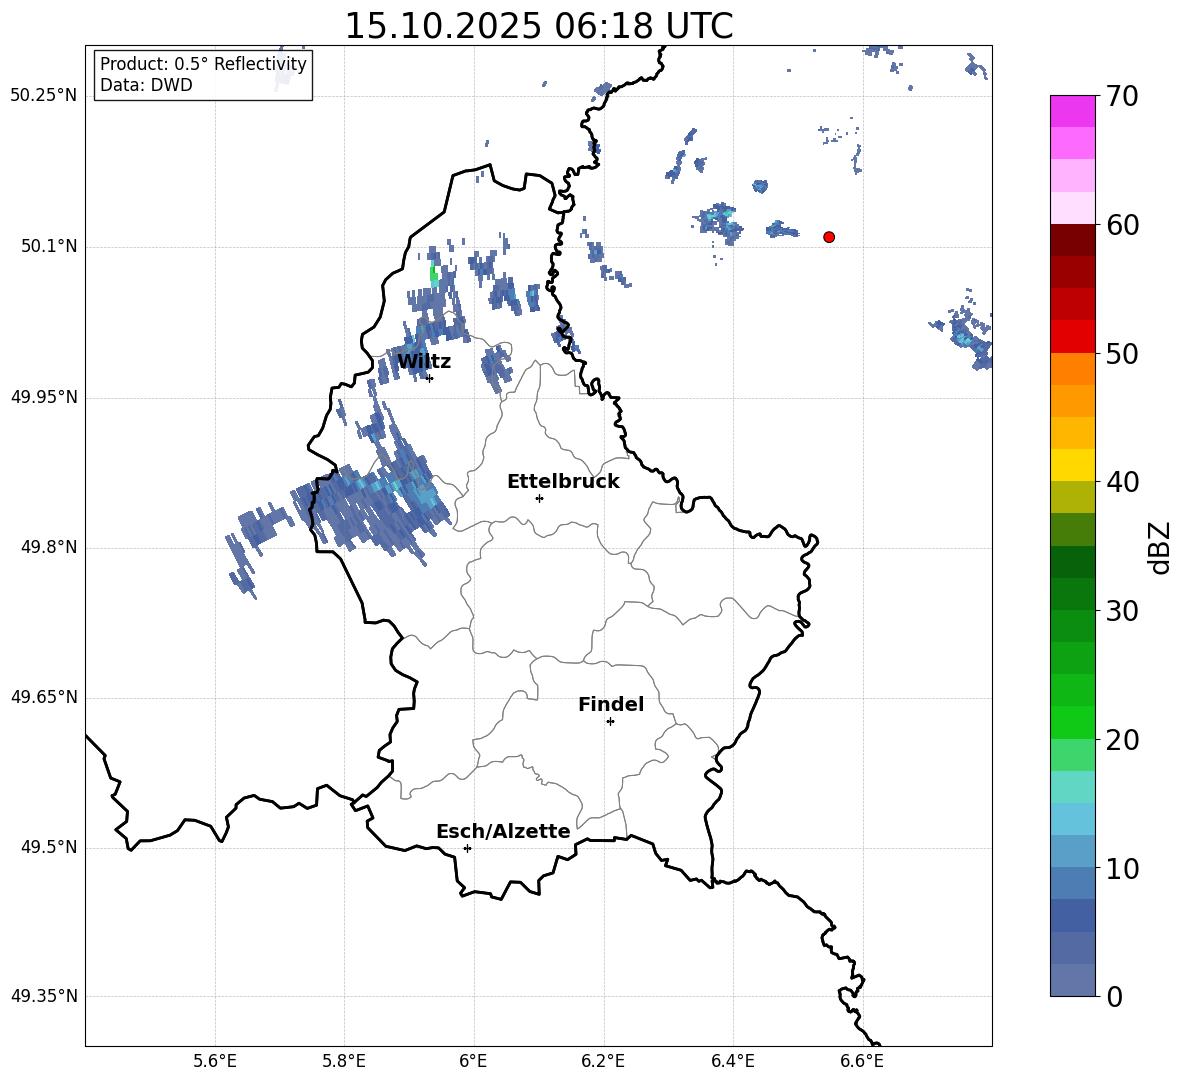This screenshot has height=1081, width=1184.
Task: Click the cross marker below Ettelbruck
Action: (539, 498)
